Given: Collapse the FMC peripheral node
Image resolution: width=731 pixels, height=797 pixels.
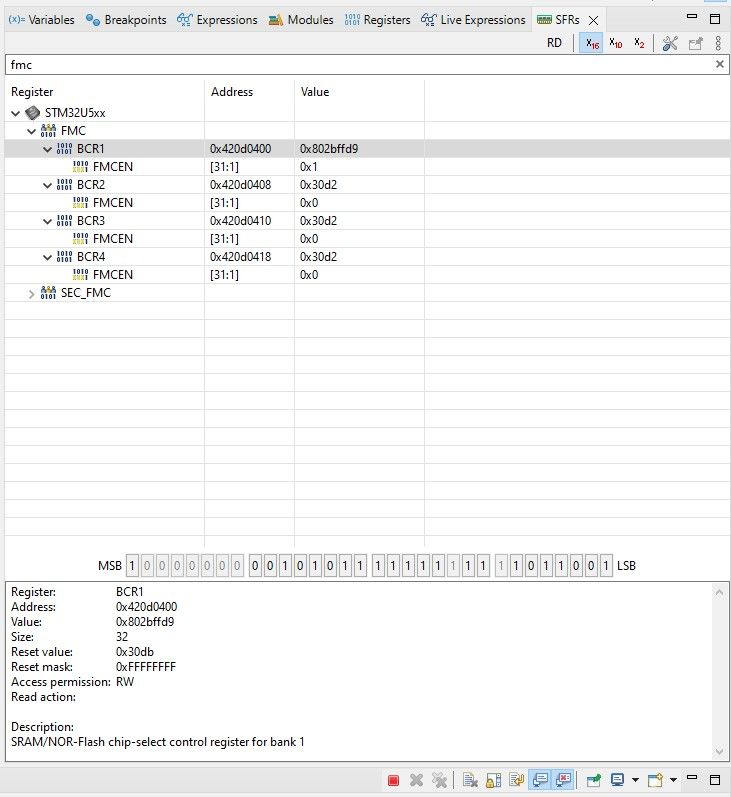Looking at the screenshot, I should pos(32,132).
